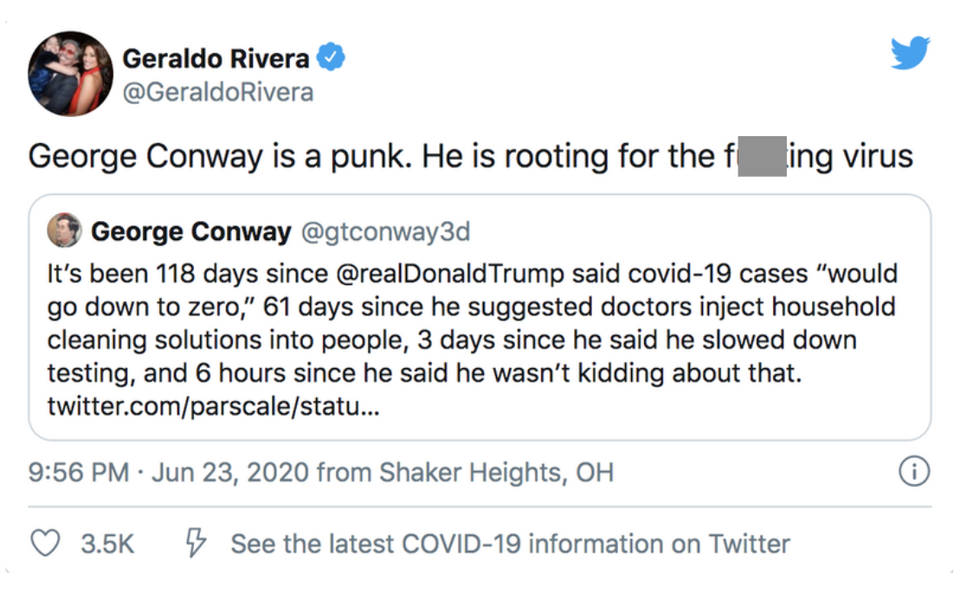The height and width of the screenshot is (603, 980).
Task: Open See the latest COVID-19 information link
Action: click(510, 544)
